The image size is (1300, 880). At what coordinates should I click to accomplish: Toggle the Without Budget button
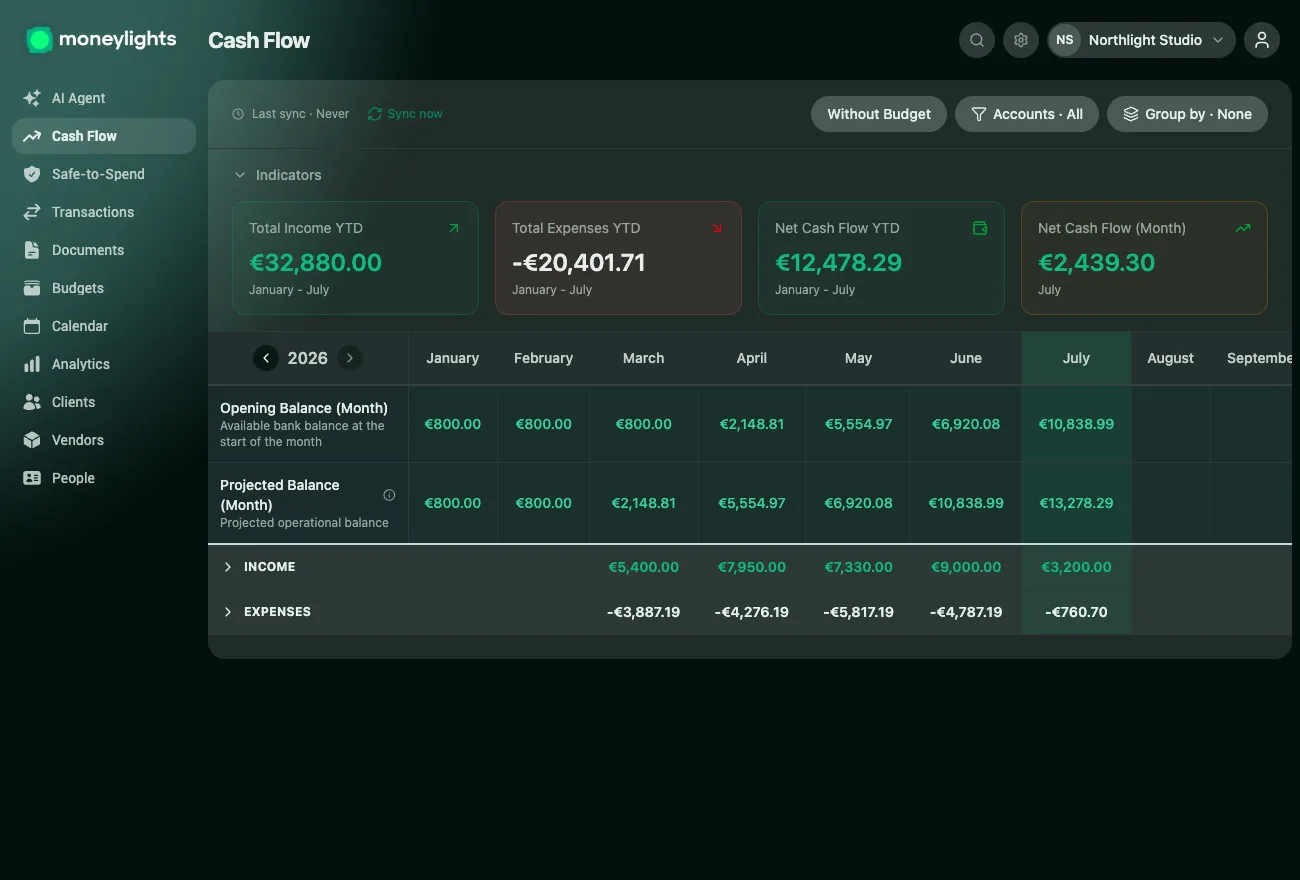point(879,114)
